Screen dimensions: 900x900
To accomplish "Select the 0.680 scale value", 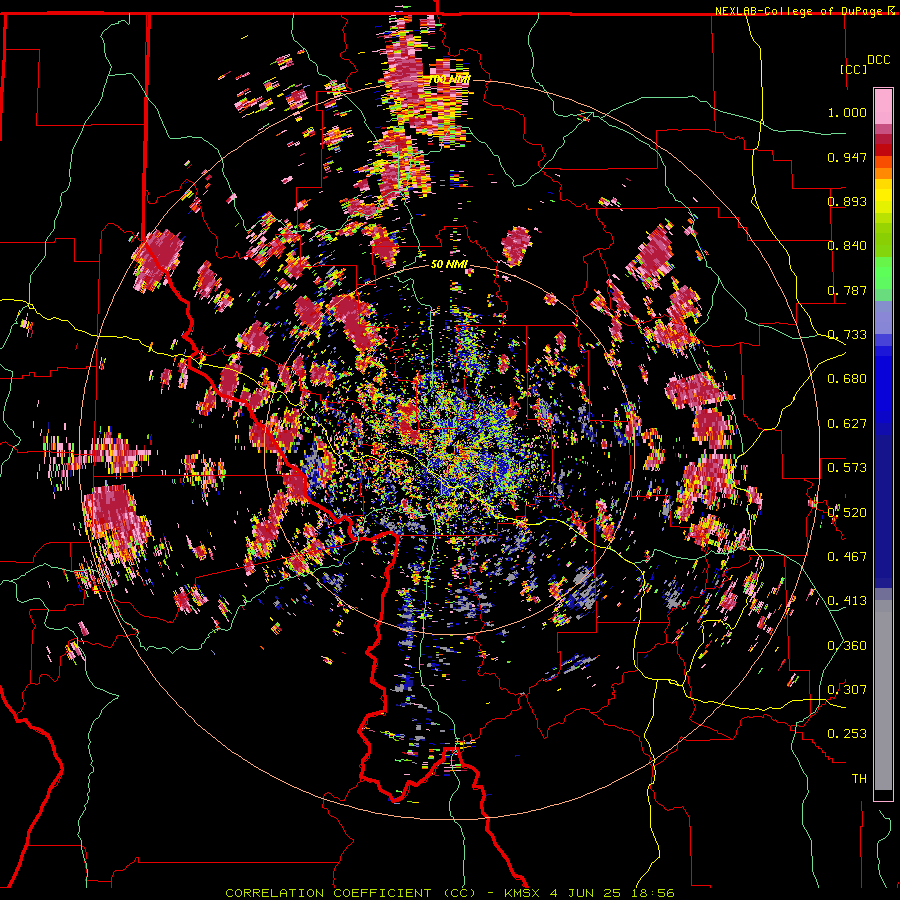I will click(847, 379).
